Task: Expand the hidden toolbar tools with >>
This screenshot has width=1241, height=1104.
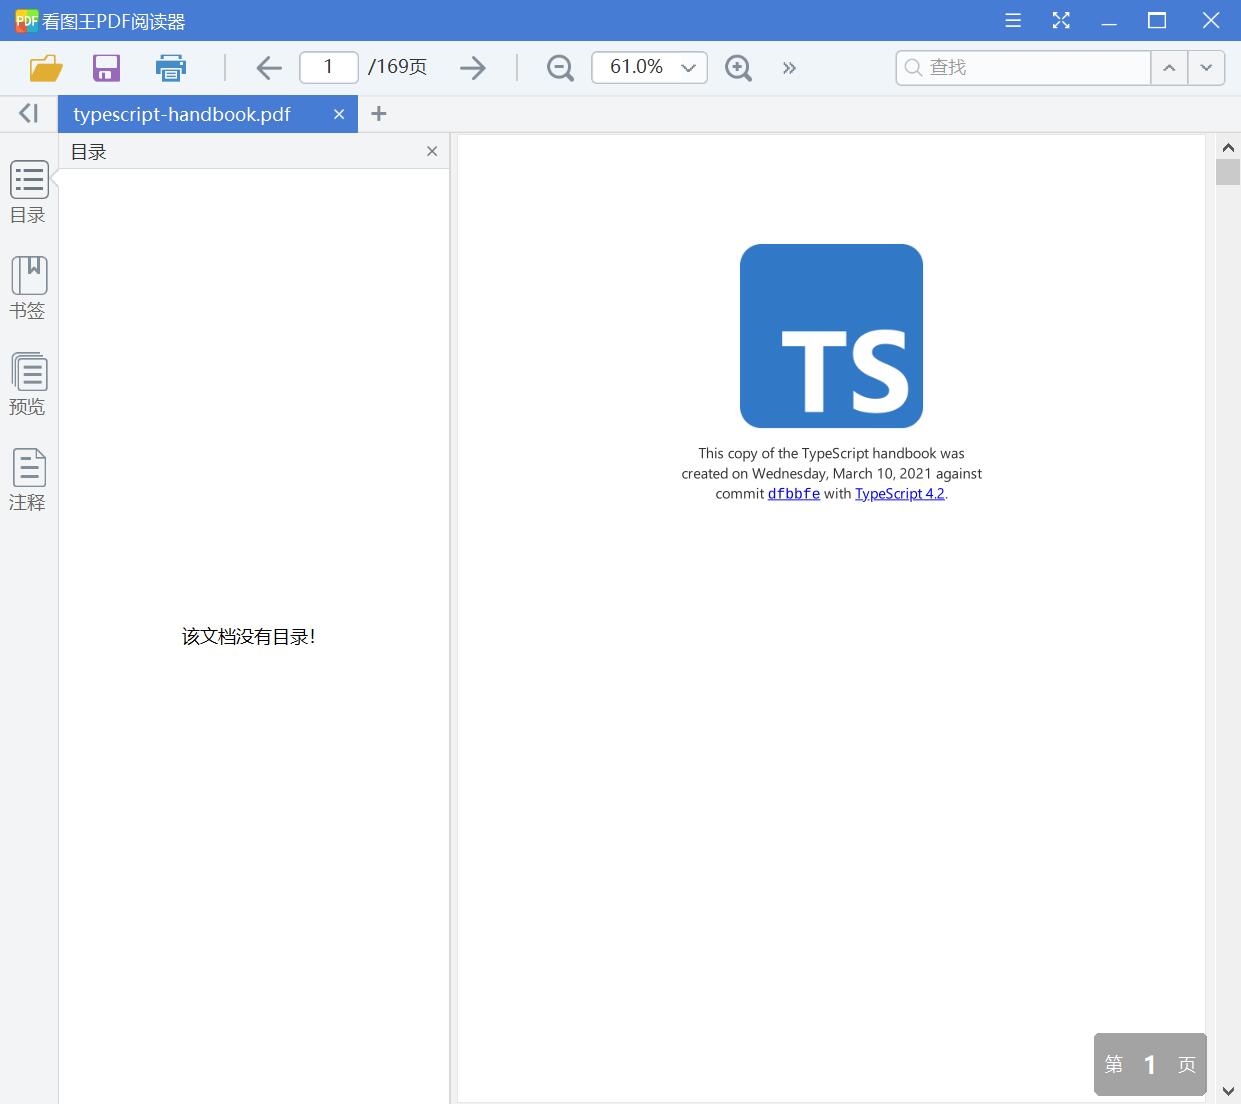Action: click(789, 67)
